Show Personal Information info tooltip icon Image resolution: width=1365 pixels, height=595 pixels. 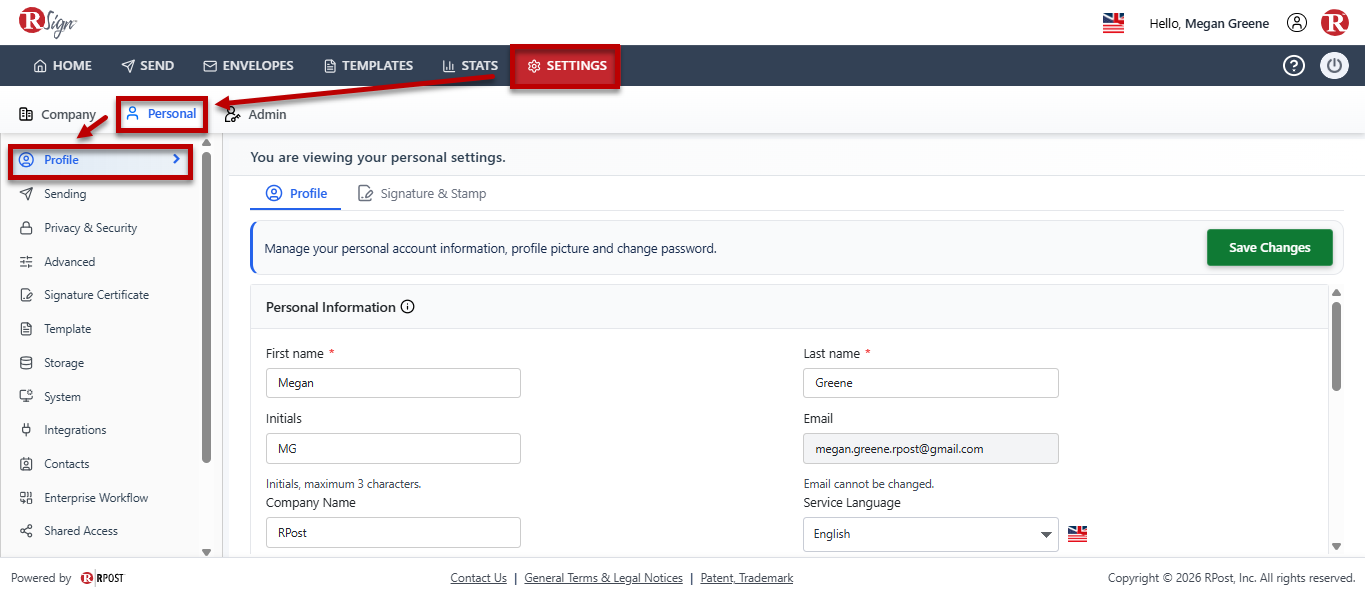coord(407,307)
